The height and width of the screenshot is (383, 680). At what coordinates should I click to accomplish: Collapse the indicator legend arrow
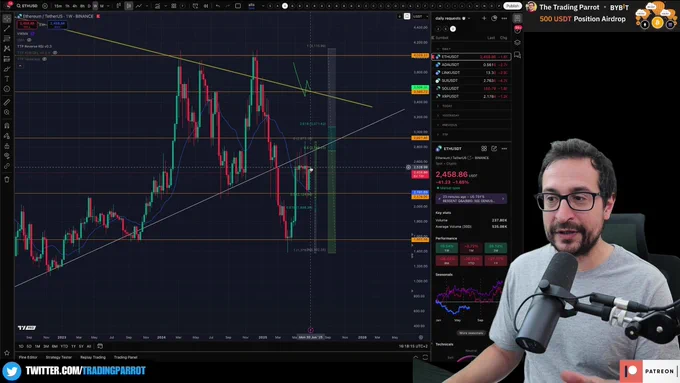click(x=20, y=65)
